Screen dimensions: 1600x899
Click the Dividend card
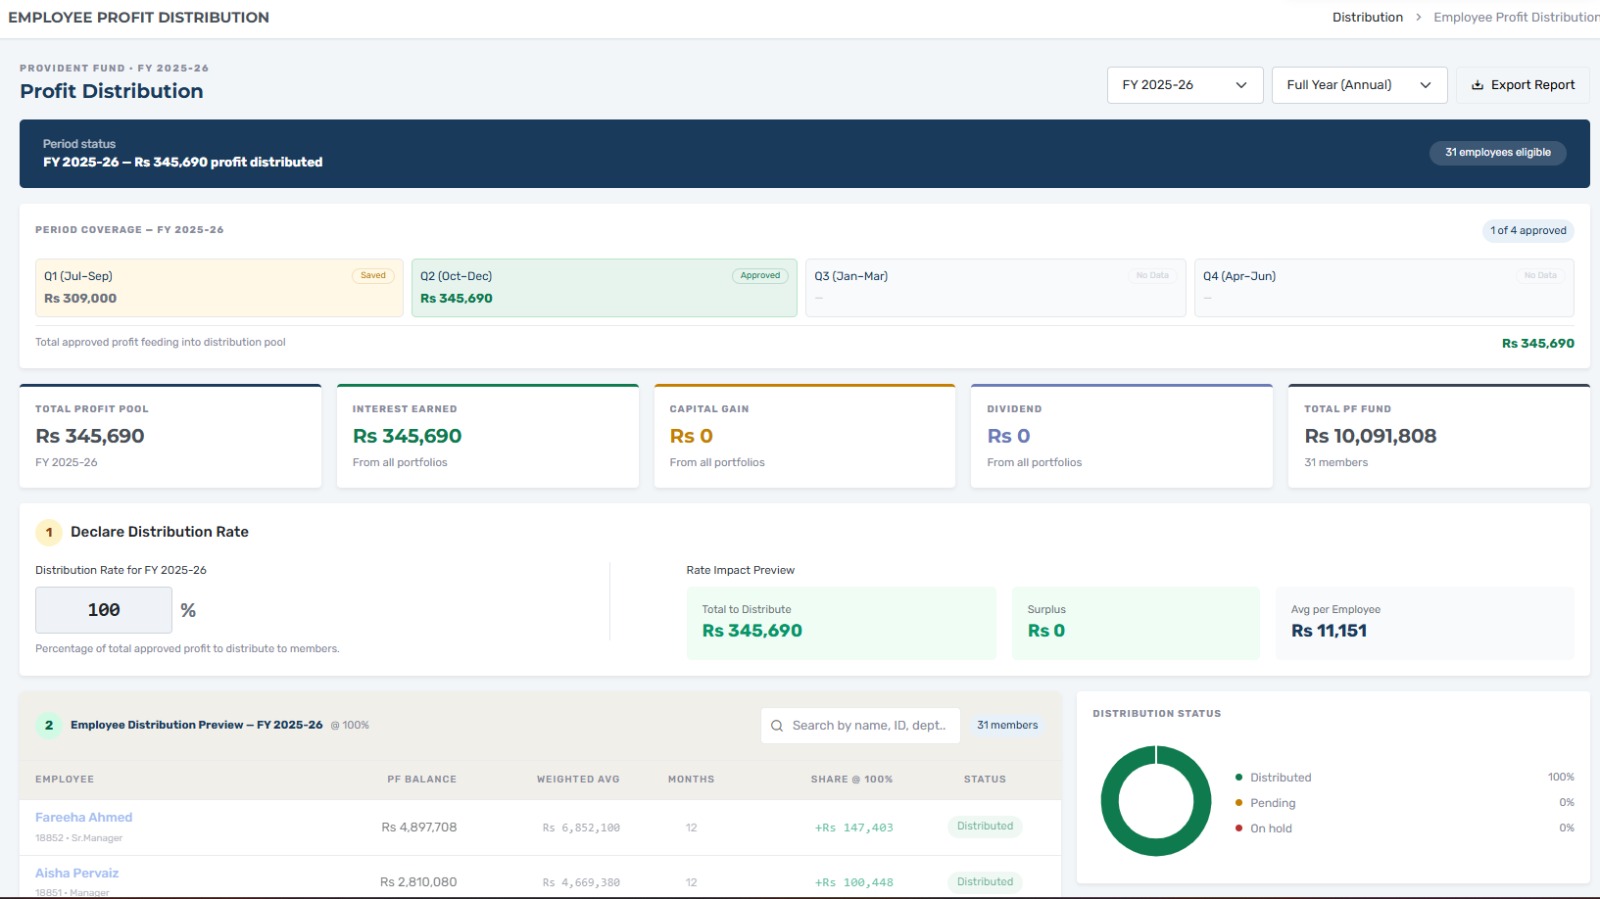coord(1122,436)
